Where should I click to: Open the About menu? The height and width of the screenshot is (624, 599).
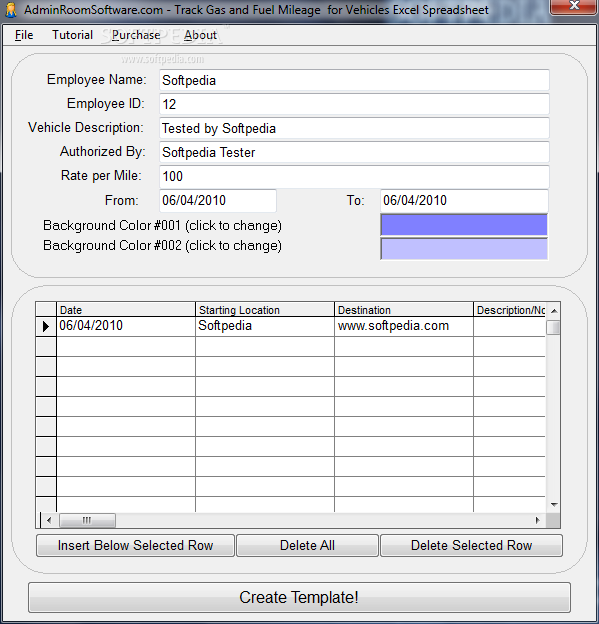click(200, 35)
